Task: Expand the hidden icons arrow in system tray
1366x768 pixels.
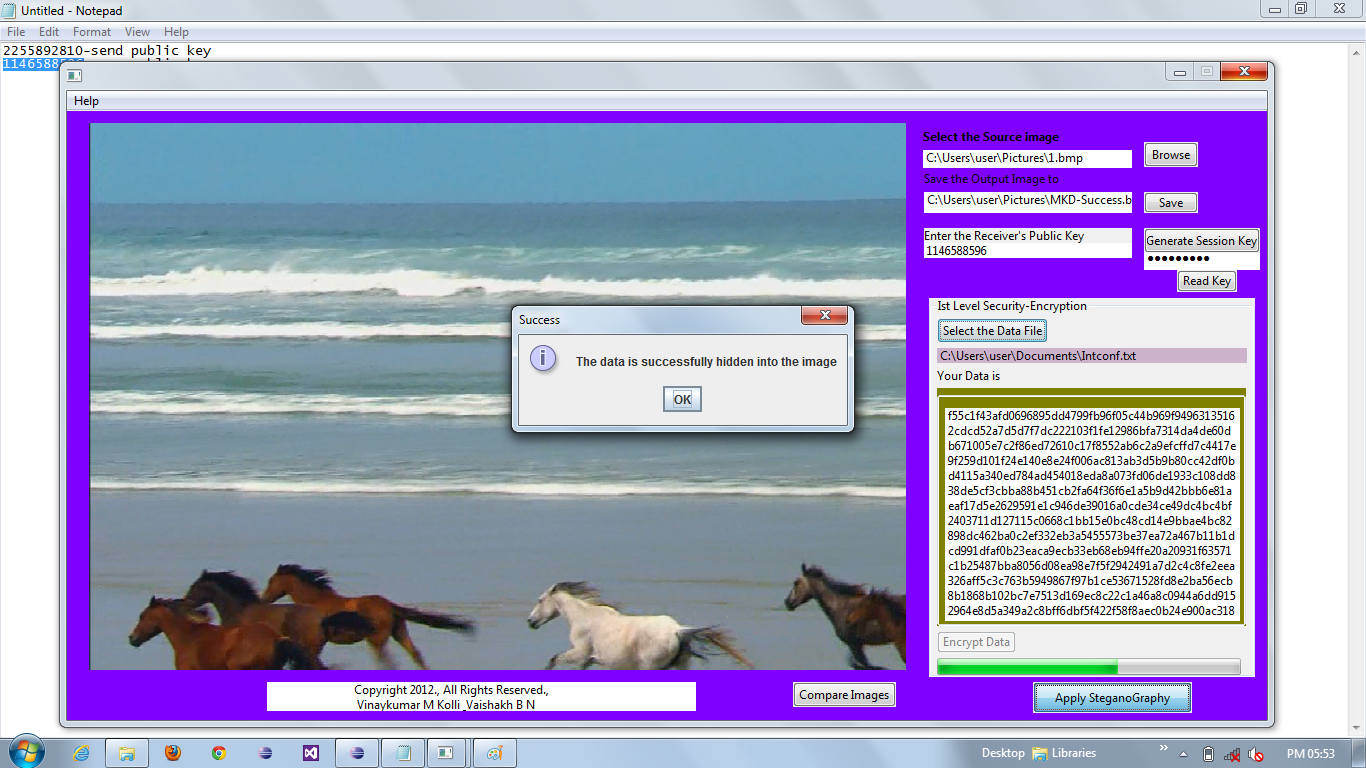Action: (x=1183, y=754)
